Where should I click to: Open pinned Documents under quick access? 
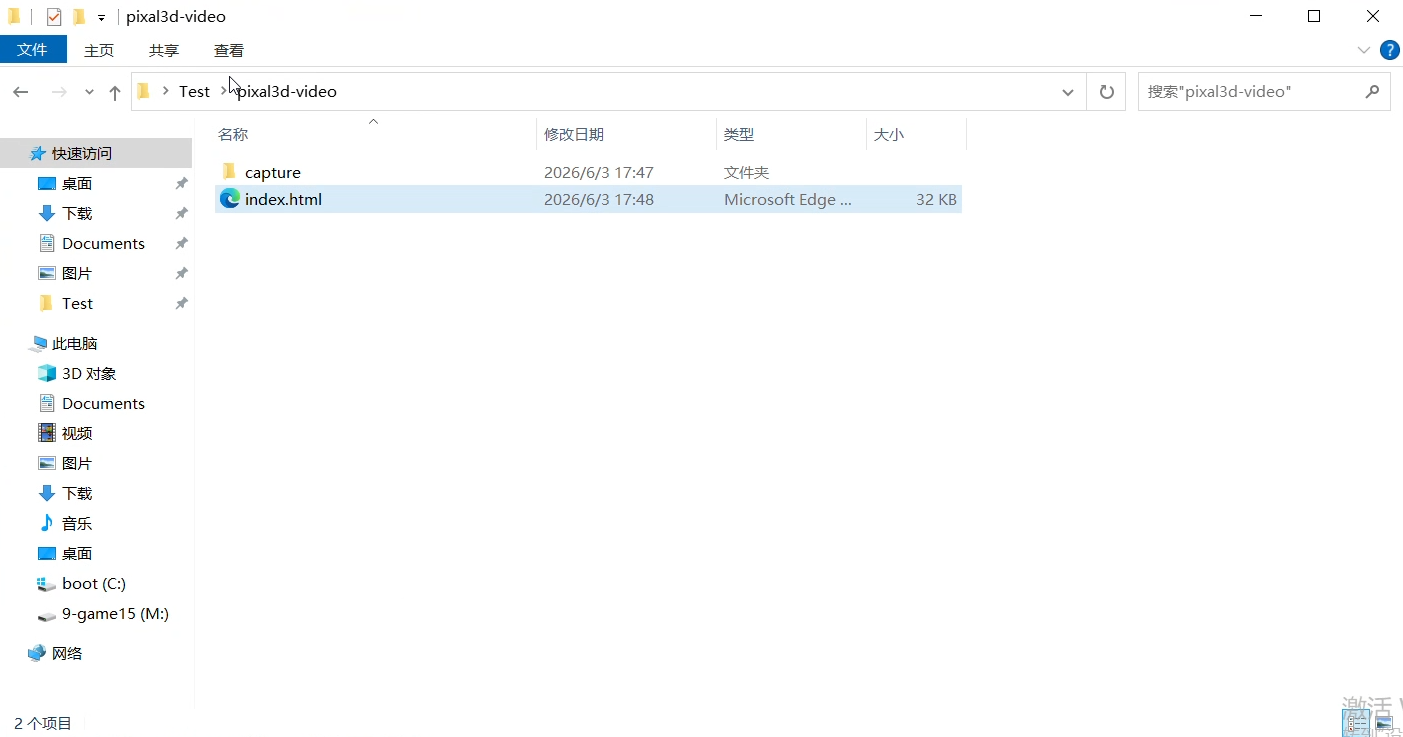tap(103, 243)
